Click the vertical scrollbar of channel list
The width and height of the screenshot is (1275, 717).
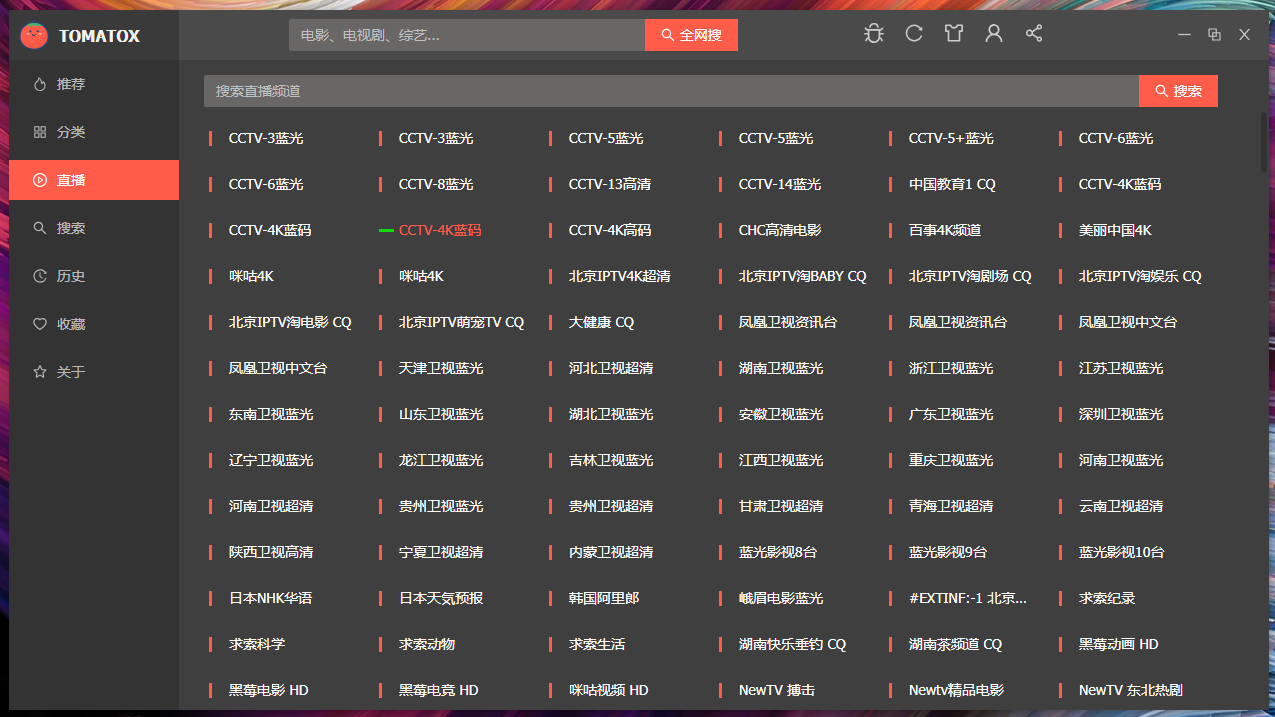(1263, 140)
